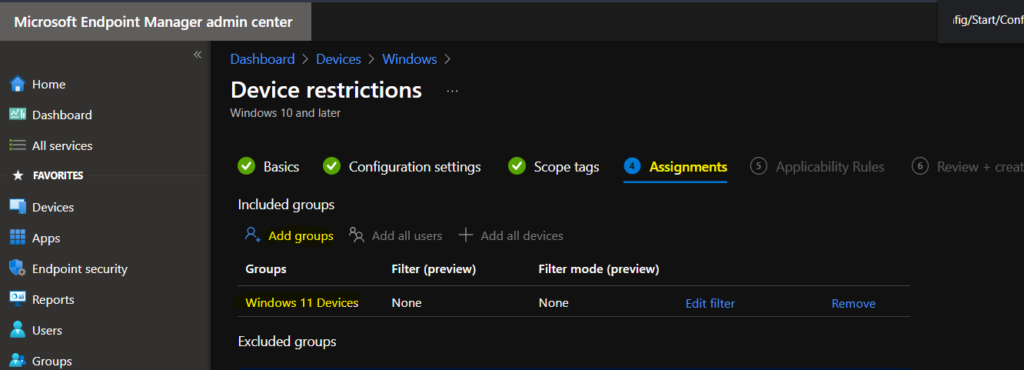Click the Reports screen icon
Screen dimensions: 1024x370
click(x=18, y=299)
